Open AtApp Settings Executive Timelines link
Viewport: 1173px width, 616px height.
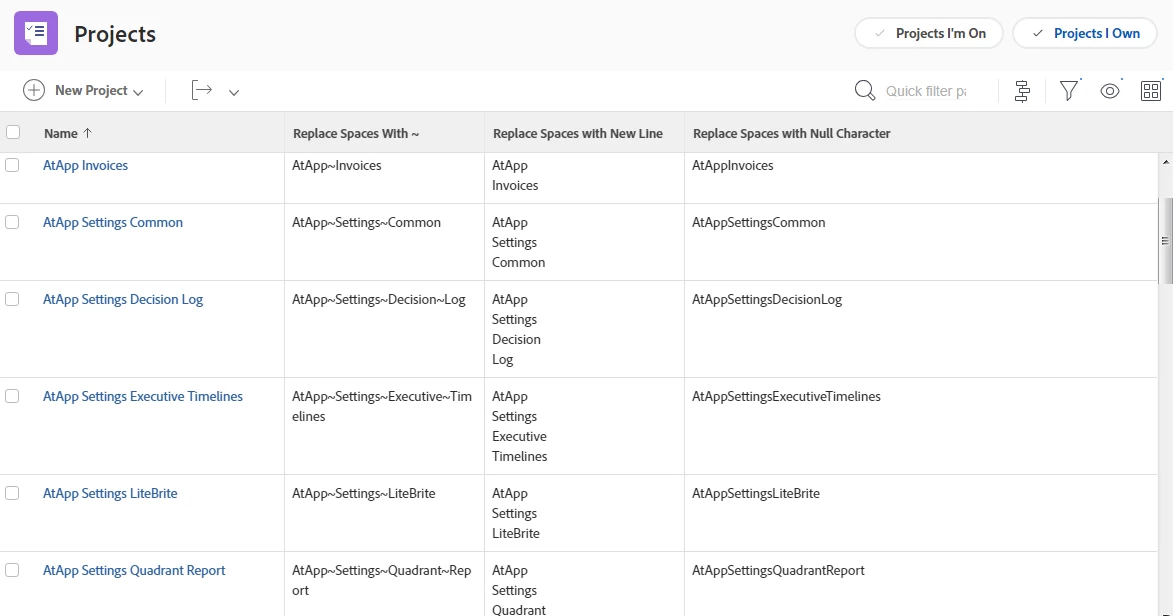pyautogui.click(x=143, y=396)
